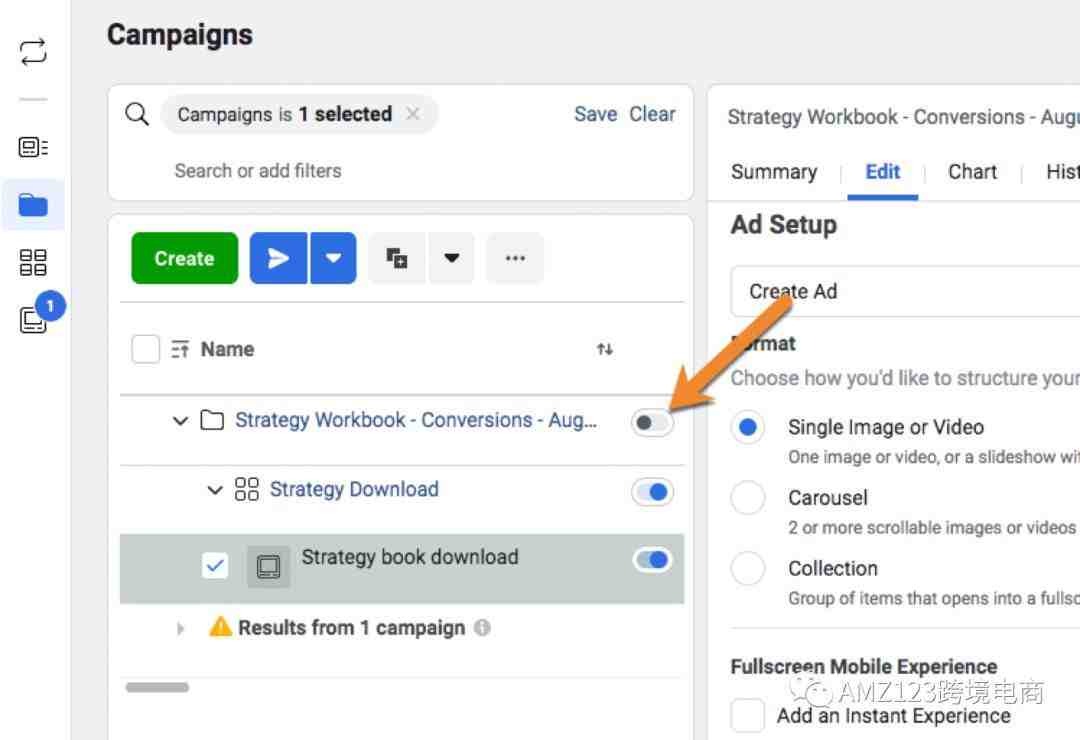1080x740 pixels.
Task: Open the Ads icon with notification badge
Action: pos(33,321)
